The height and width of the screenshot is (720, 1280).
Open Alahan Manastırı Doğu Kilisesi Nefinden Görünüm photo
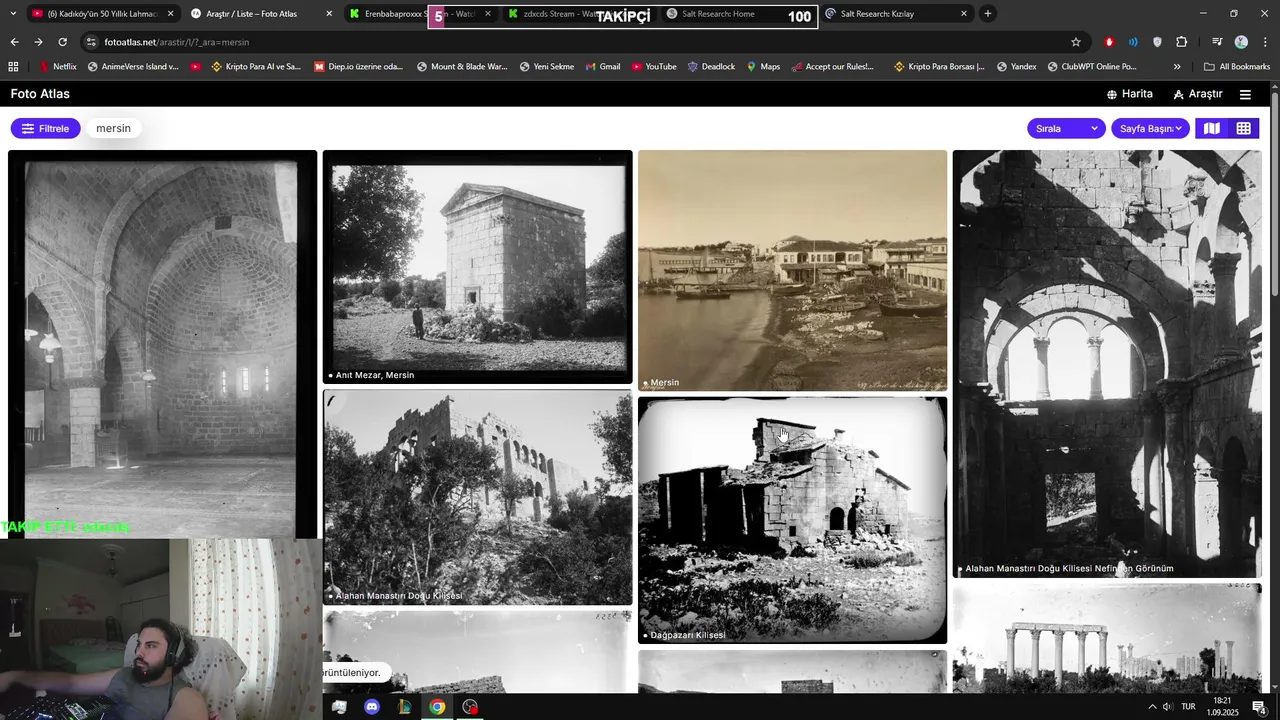point(1107,364)
